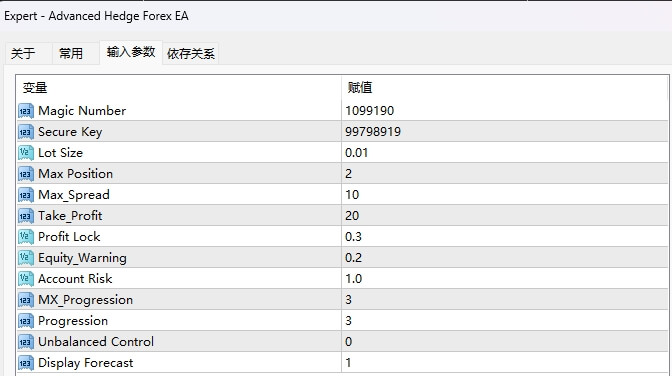This screenshot has width=672, height=376.
Task: Select the Equity_Warning variable name
Action: (x=82, y=258)
